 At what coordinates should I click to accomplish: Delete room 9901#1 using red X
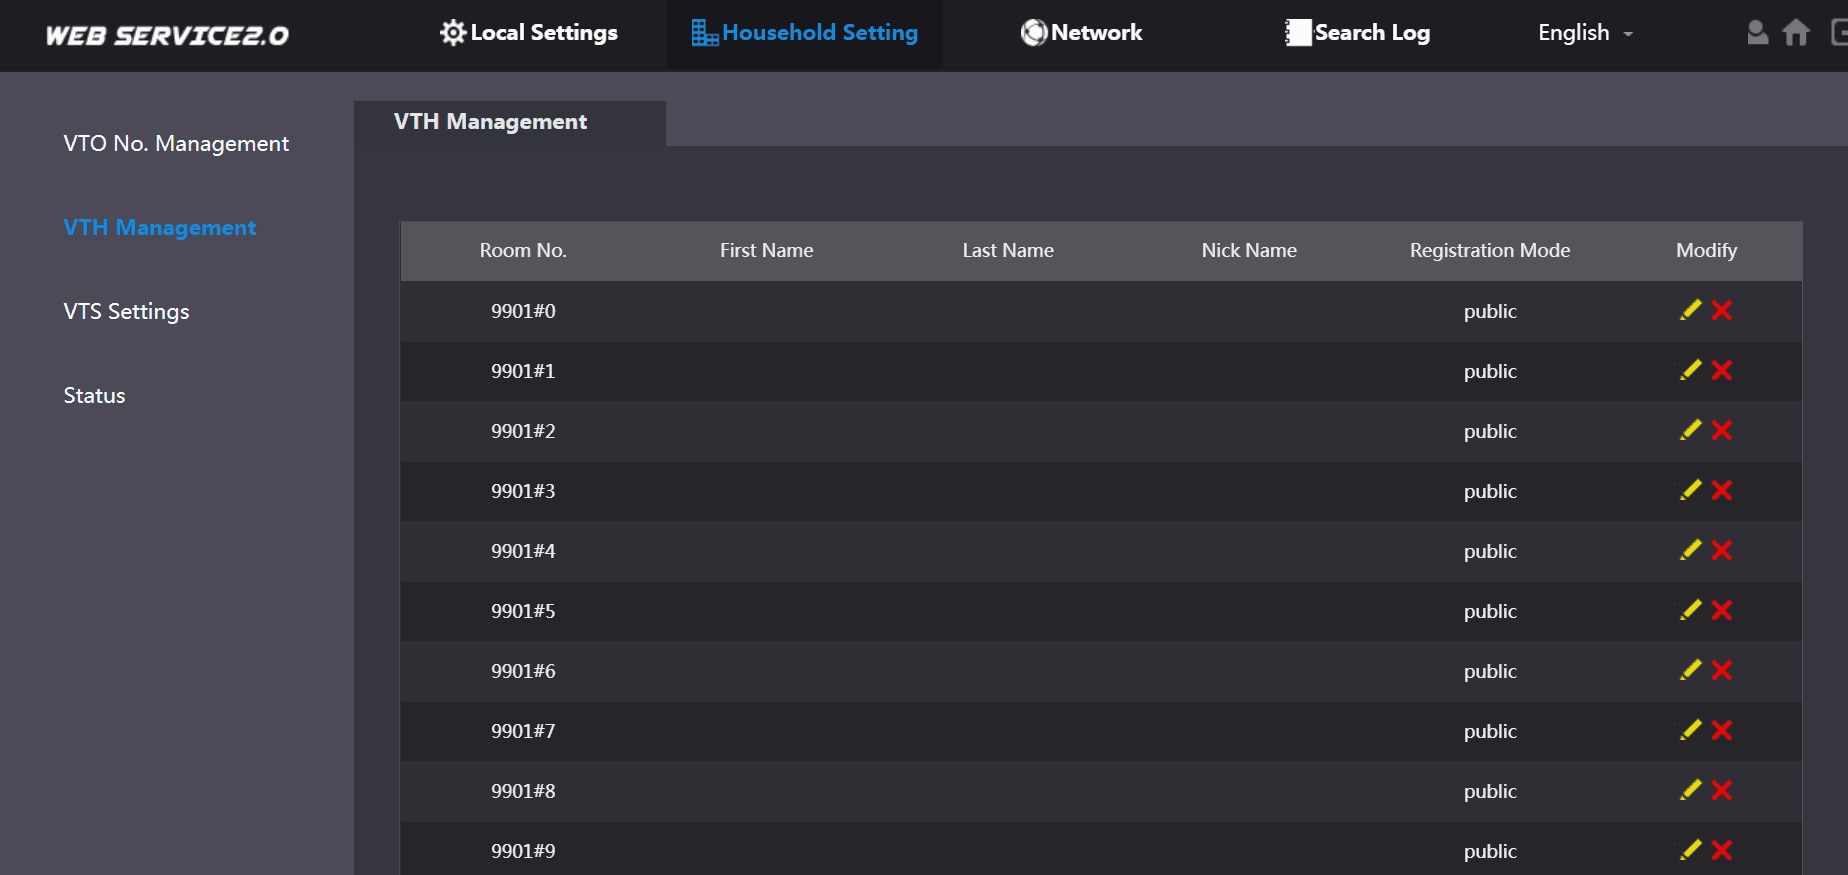pos(1721,370)
